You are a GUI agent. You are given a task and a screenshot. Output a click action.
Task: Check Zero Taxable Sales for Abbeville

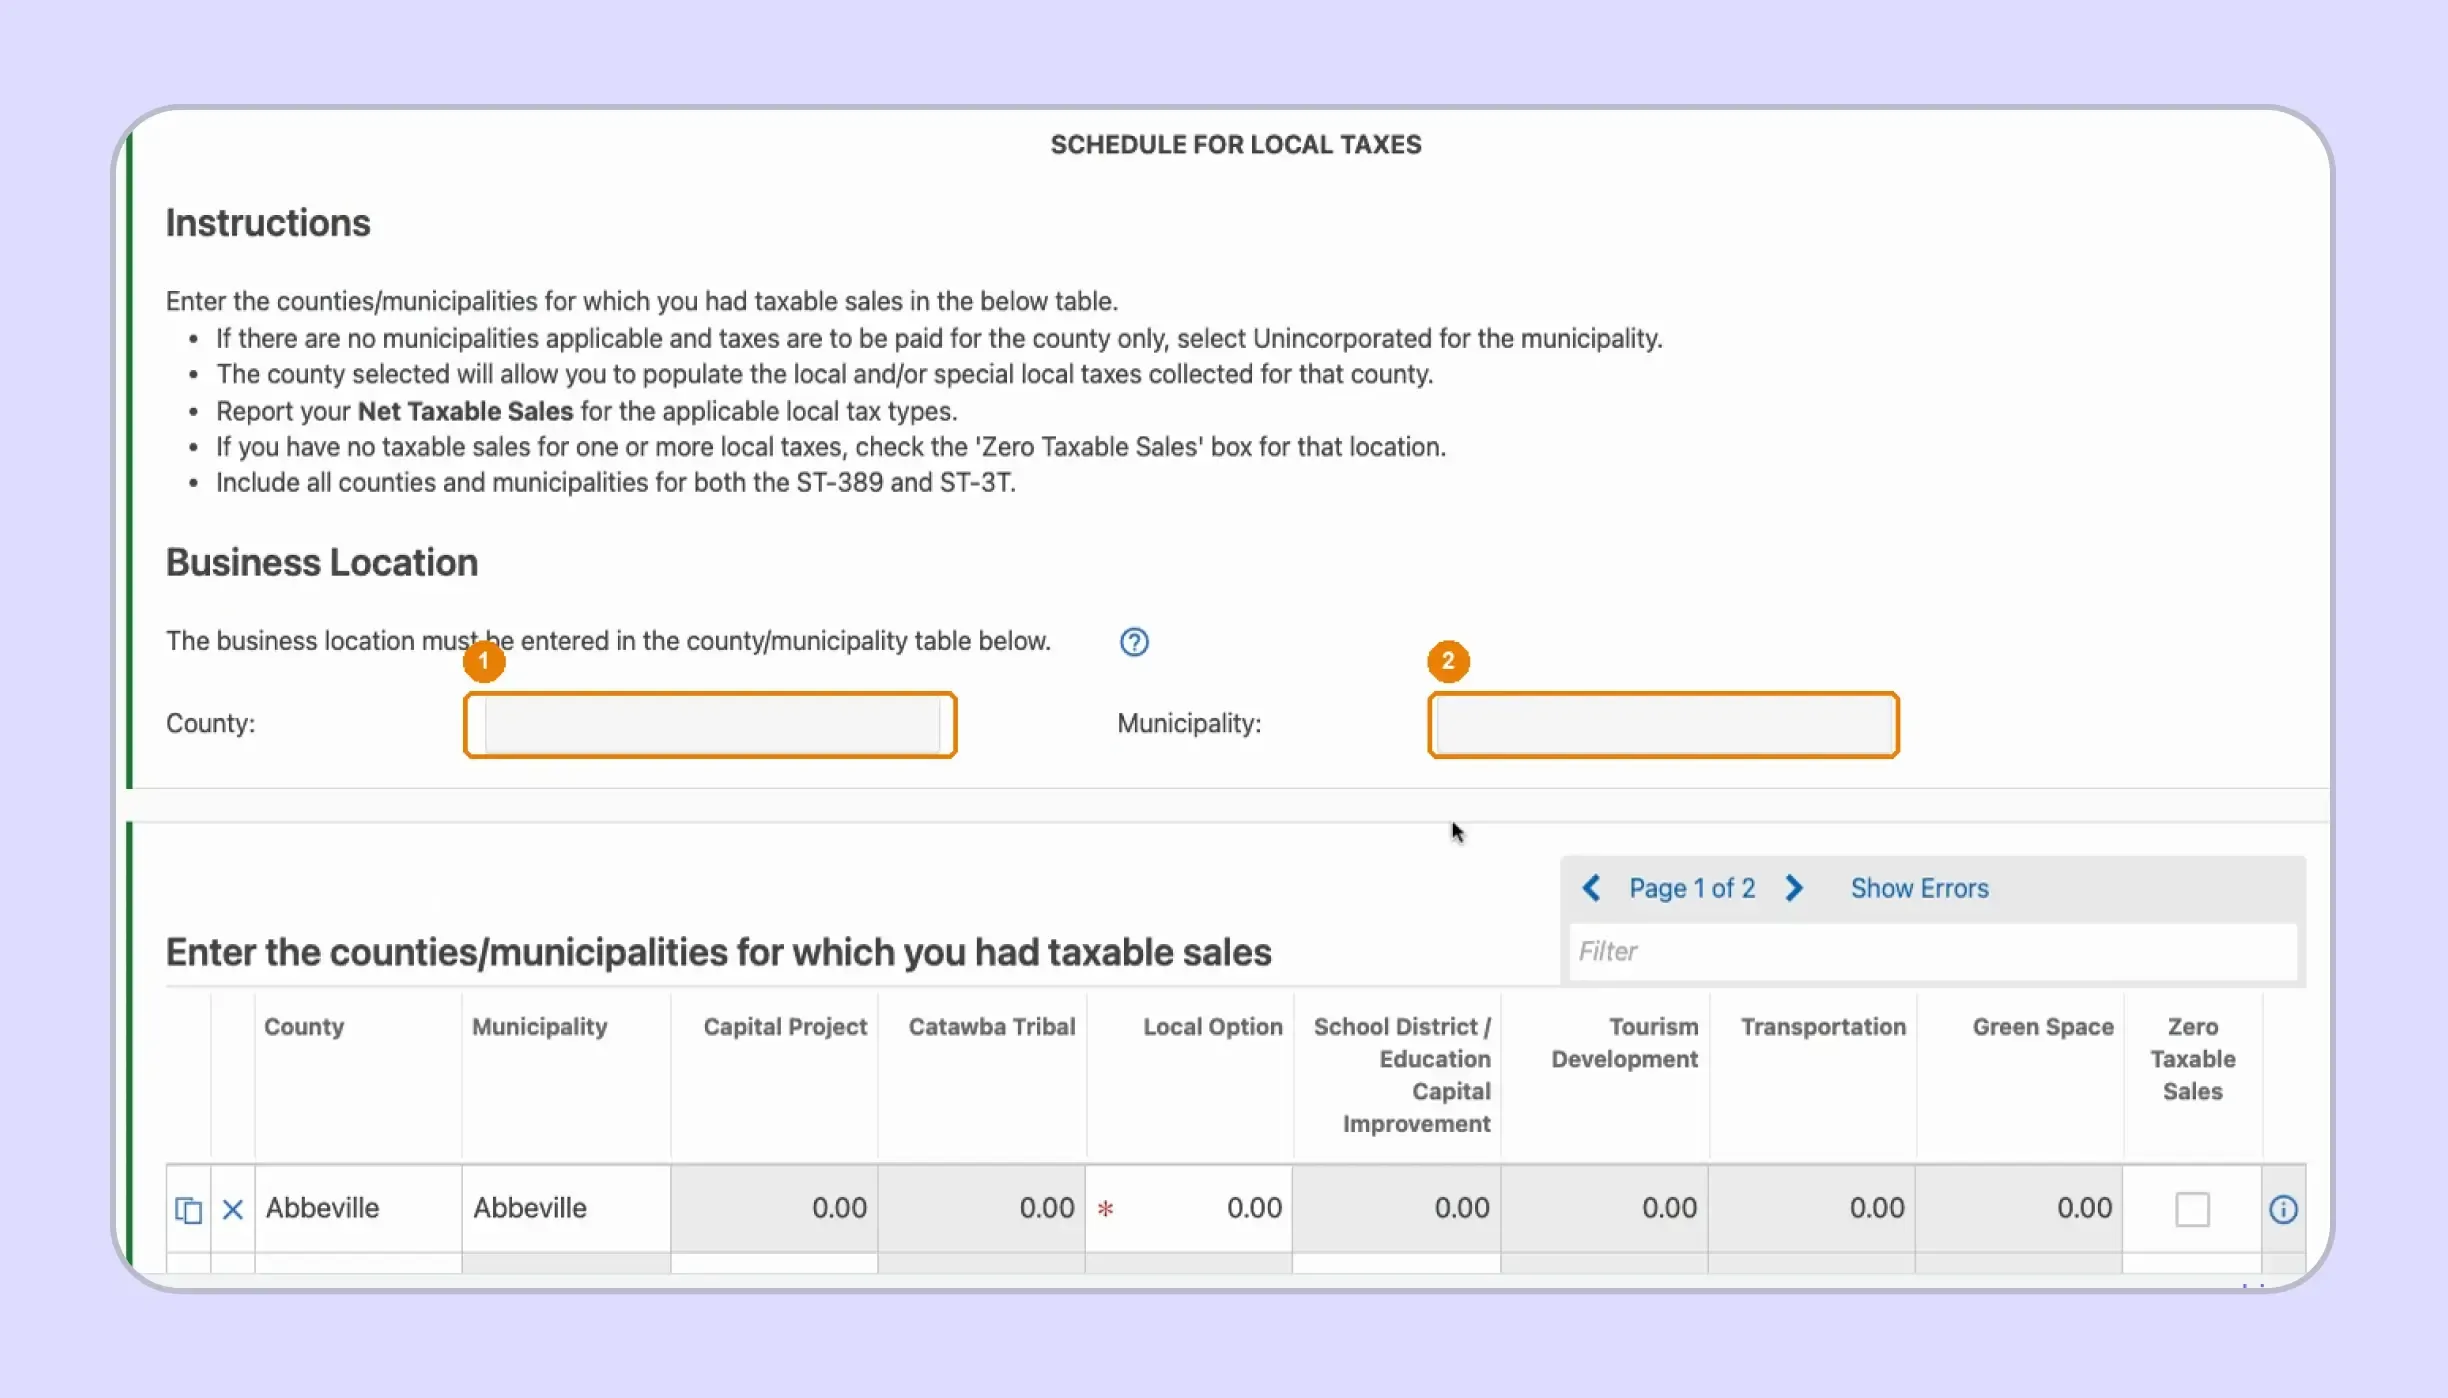point(2192,1210)
